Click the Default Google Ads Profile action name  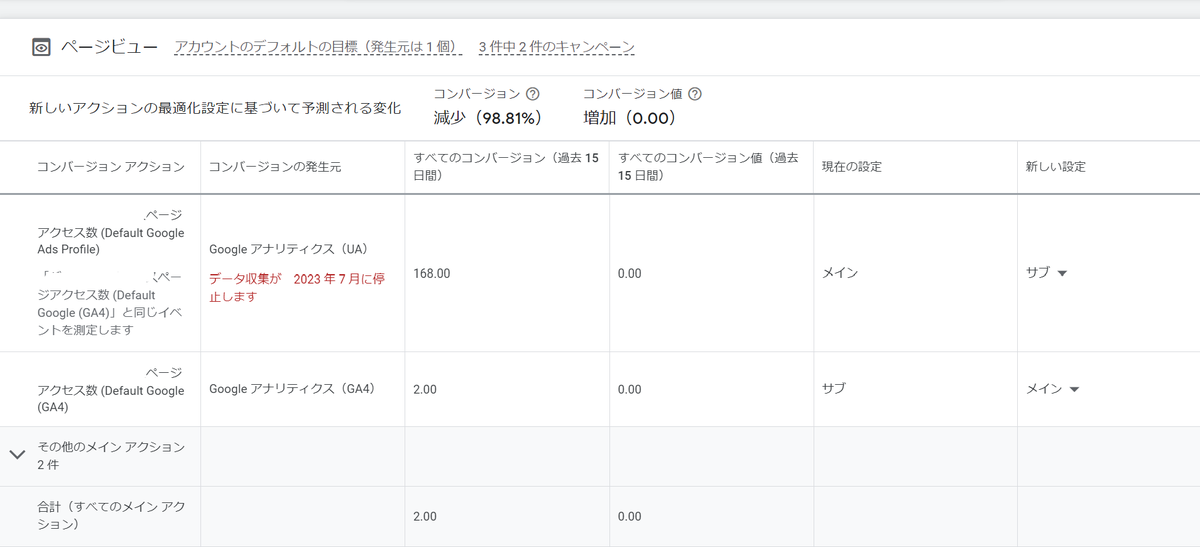[x=111, y=232]
